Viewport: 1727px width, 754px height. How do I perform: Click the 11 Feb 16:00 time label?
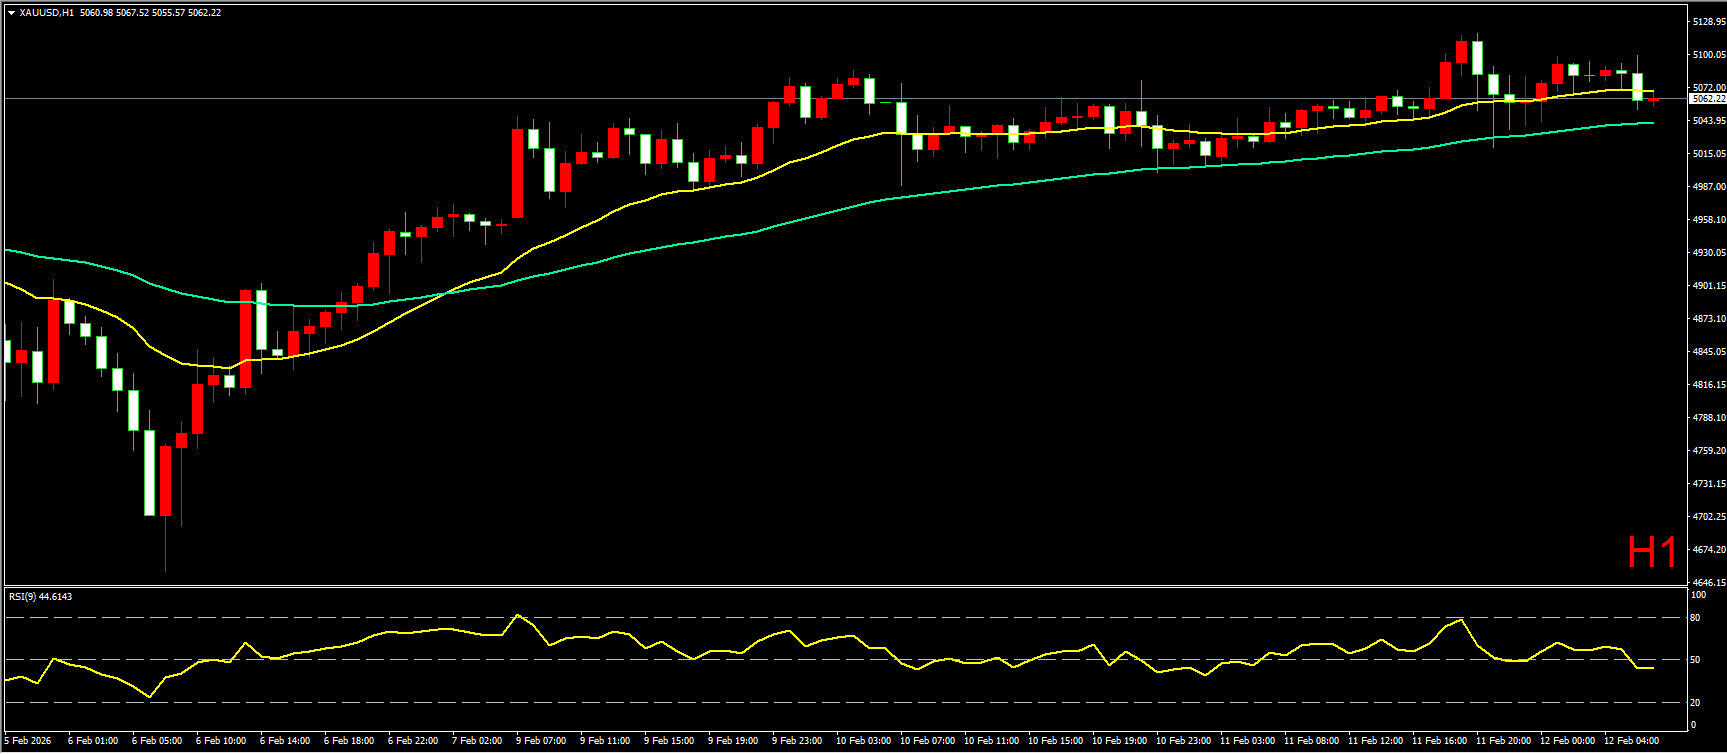(1439, 741)
